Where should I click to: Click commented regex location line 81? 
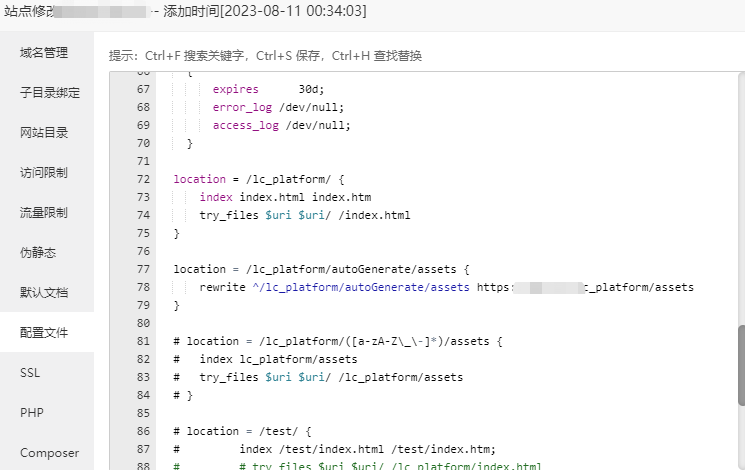pos(338,341)
